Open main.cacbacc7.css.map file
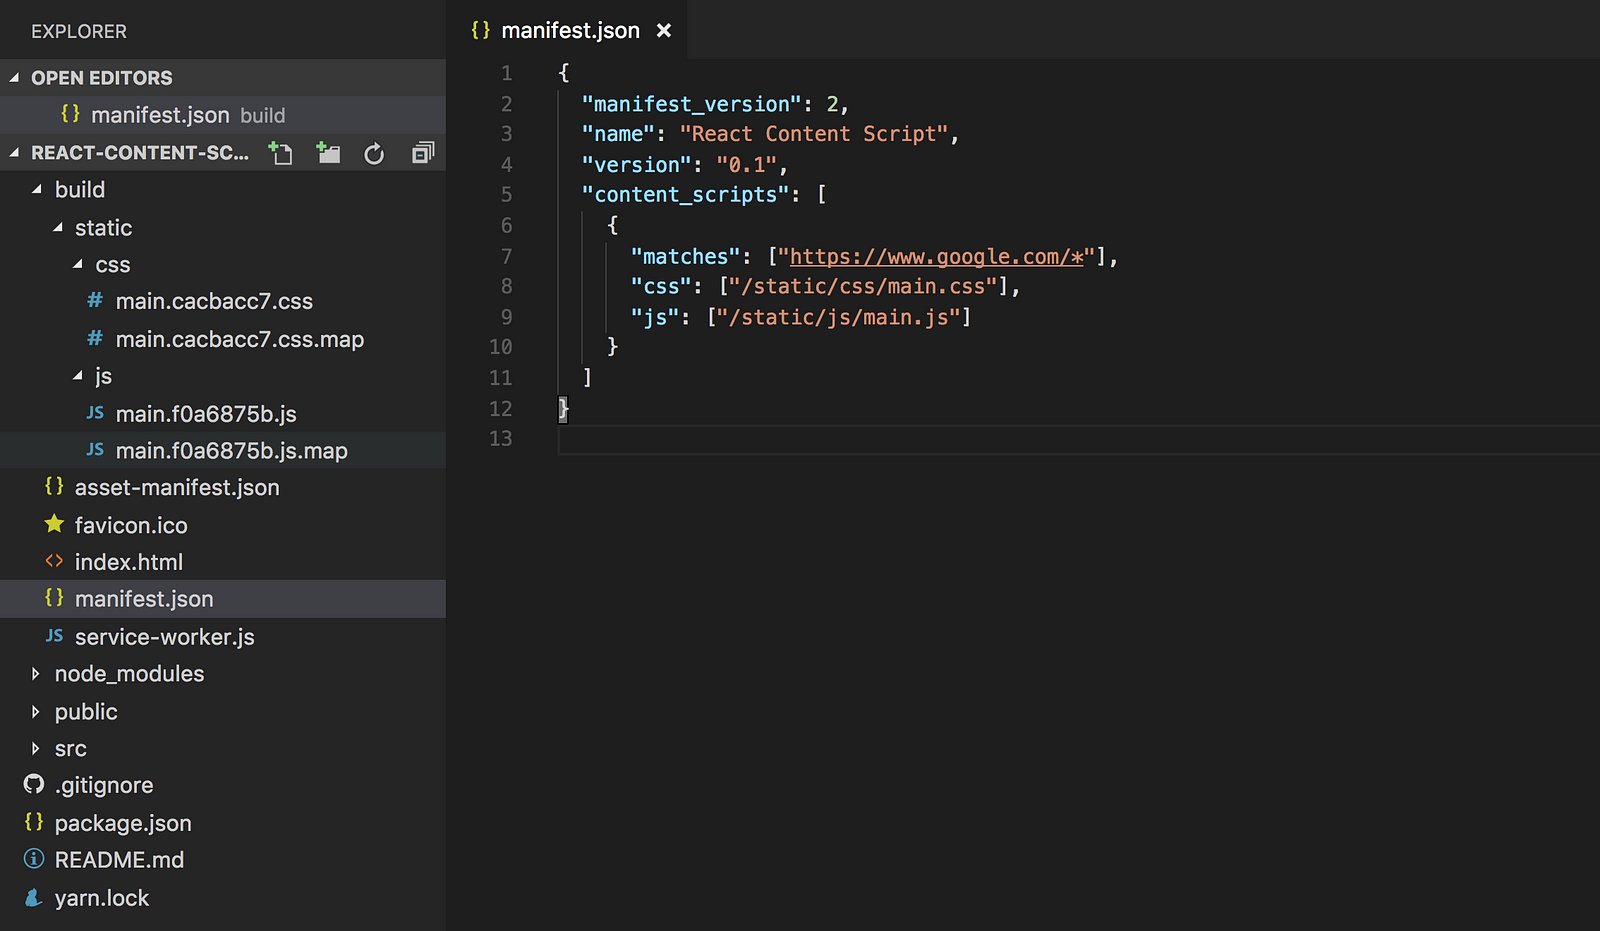This screenshot has width=1600, height=931. tap(240, 339)
